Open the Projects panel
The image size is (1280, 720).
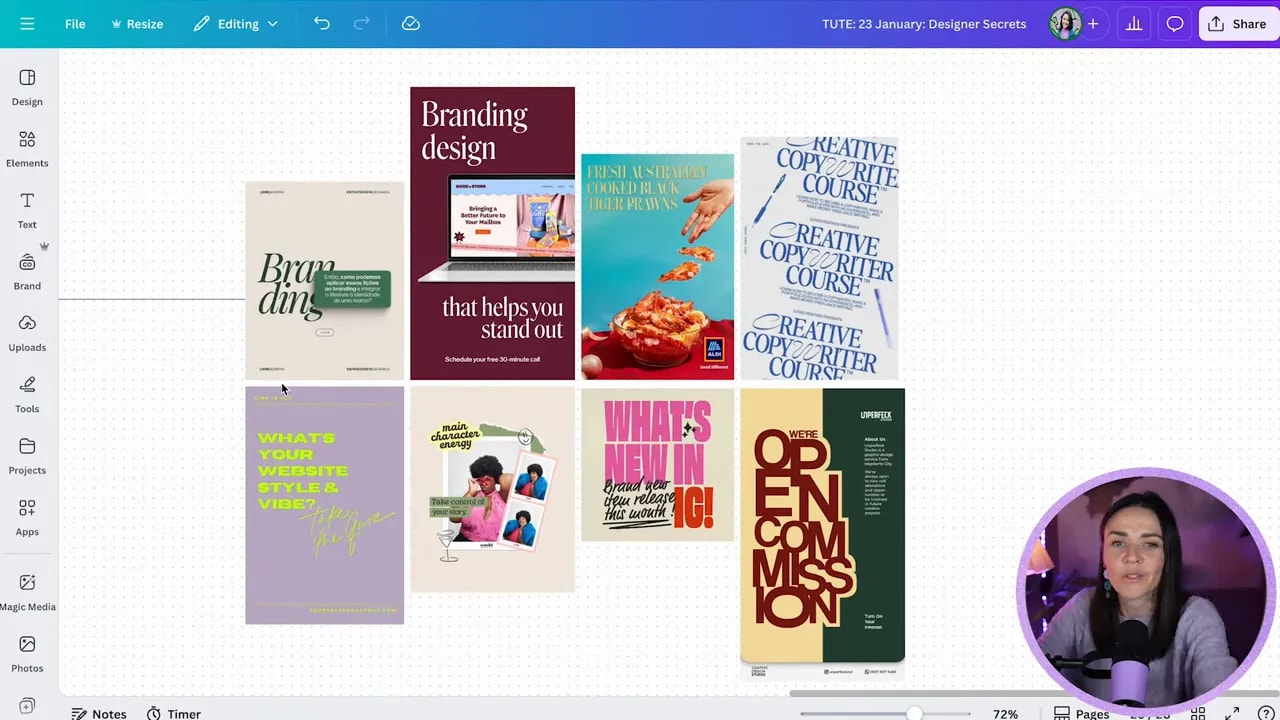27,457
